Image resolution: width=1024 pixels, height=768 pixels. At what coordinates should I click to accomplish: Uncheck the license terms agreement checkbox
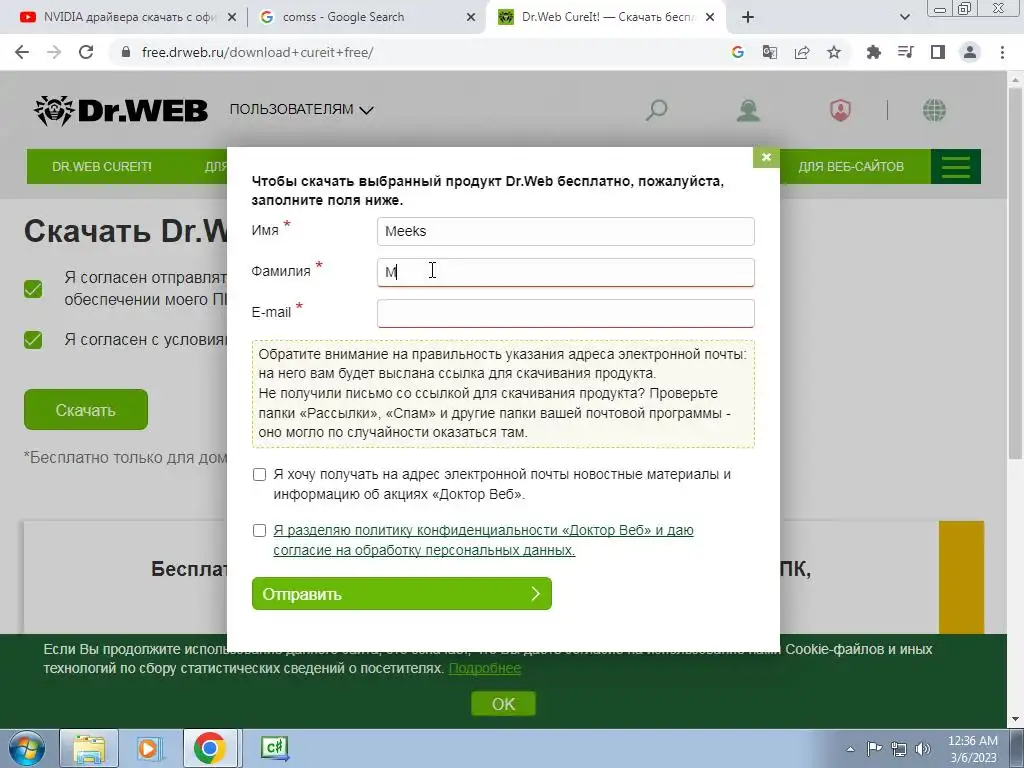pyautogui.click(x=33, y=340)
